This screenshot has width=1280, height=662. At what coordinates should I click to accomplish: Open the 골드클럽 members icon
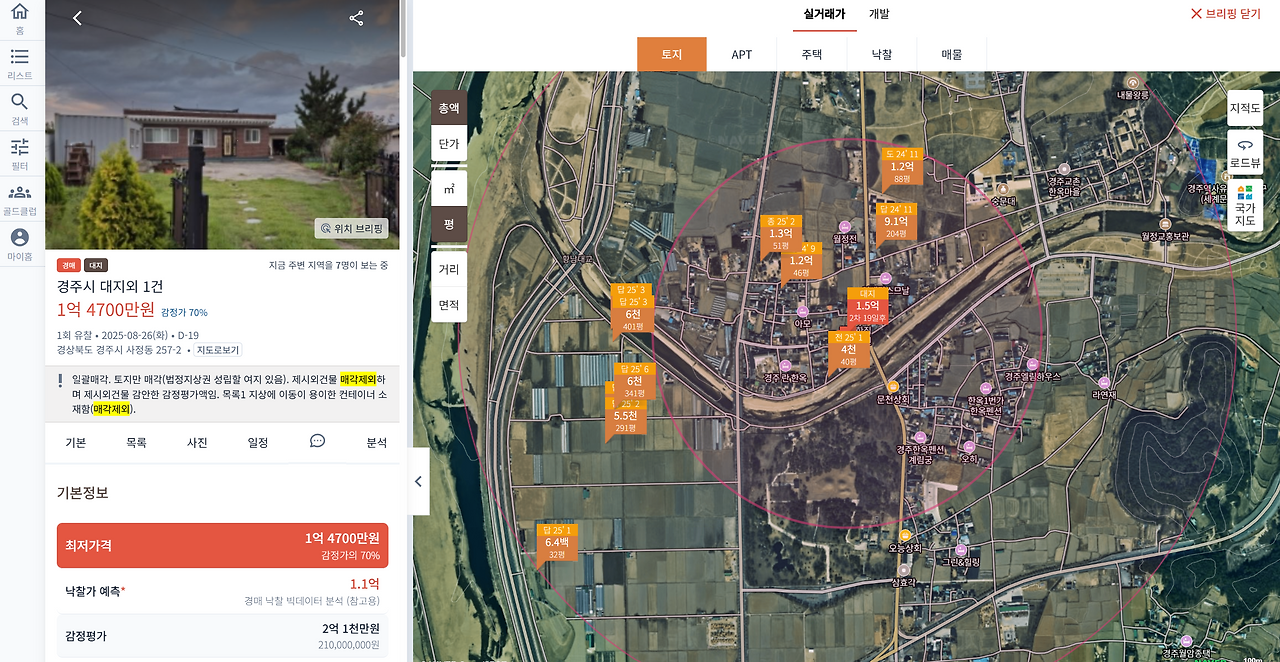19,199
